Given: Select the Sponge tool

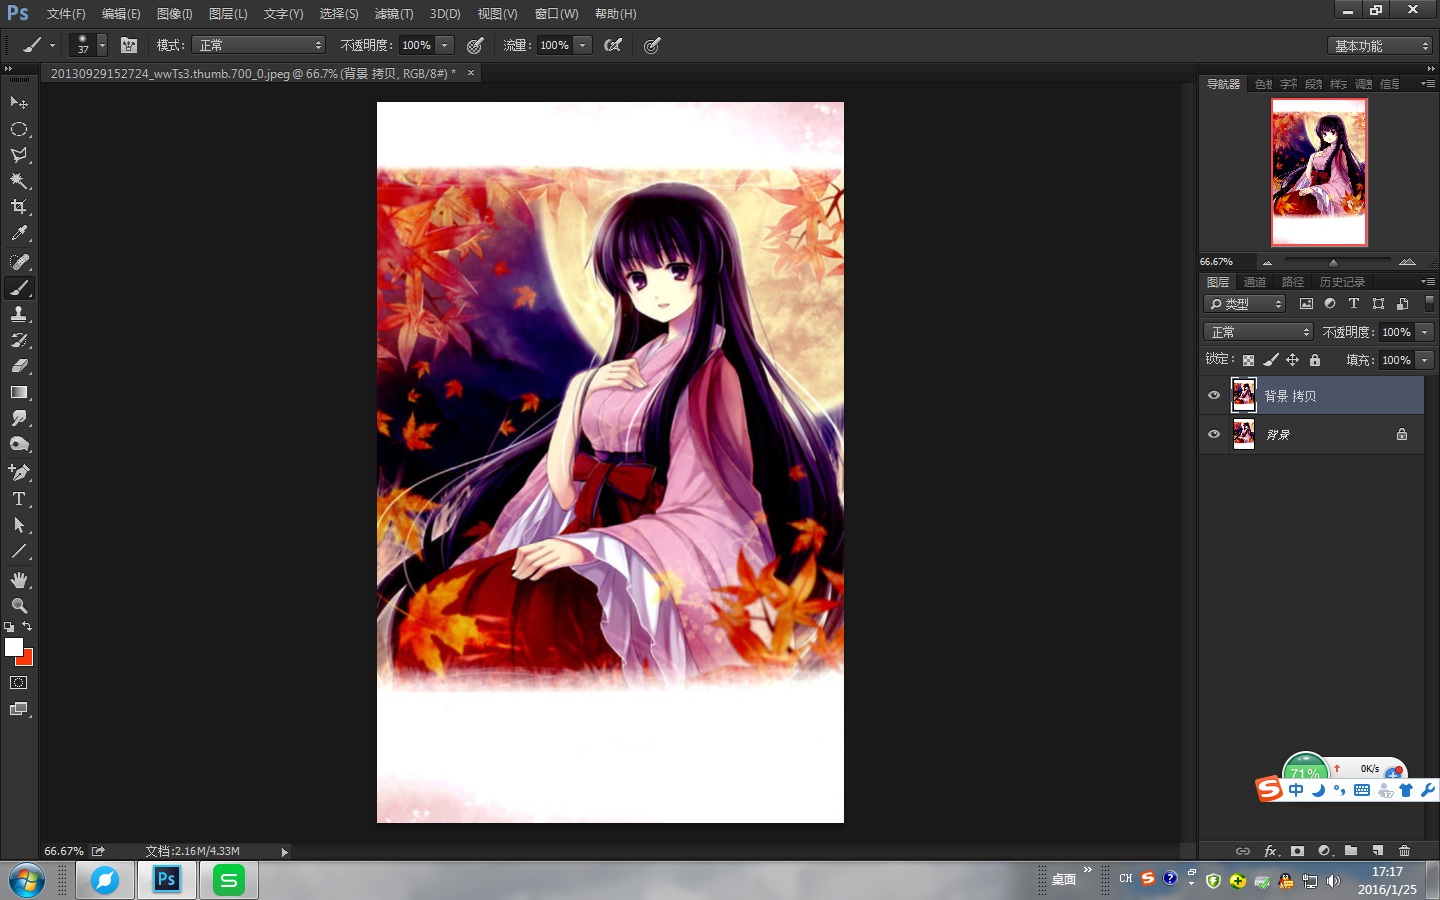Looking at the screenshot, I should [x=19, y=444].
